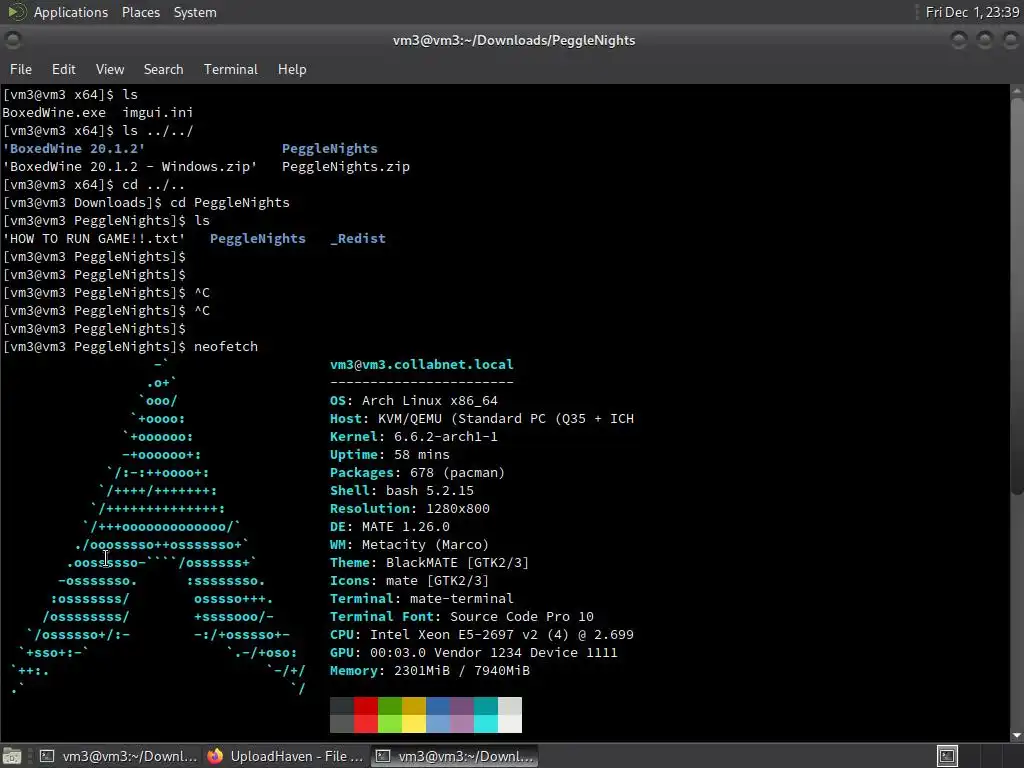
Task: Click the 'BoxedWine.exe' filename
Action: point(54,112)
